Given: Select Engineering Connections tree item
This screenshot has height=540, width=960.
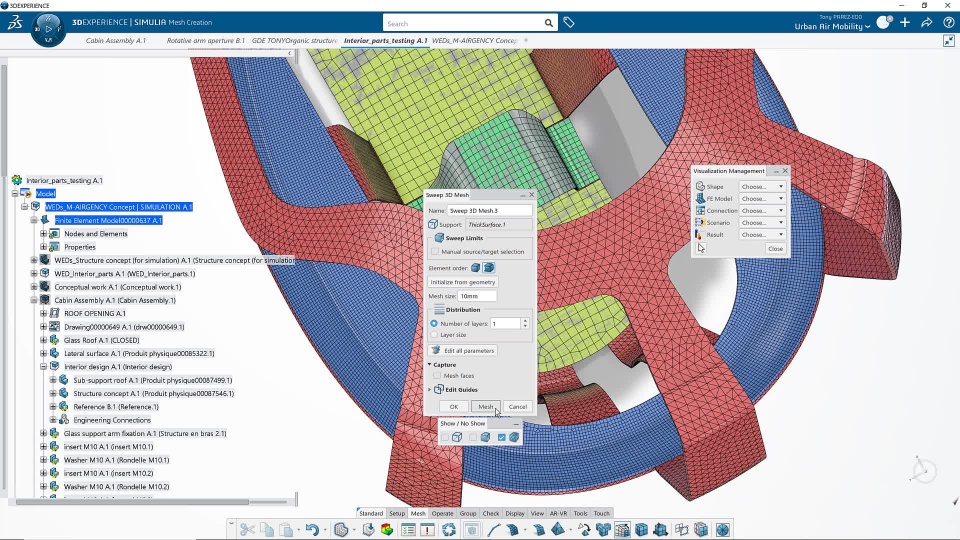Looking at the screenshot, I should pyautogui.click(x=112, y=420).
